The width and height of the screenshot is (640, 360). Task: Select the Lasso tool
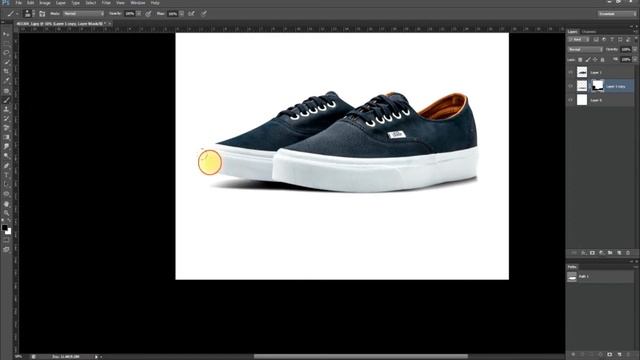click(x=6, y=53)
